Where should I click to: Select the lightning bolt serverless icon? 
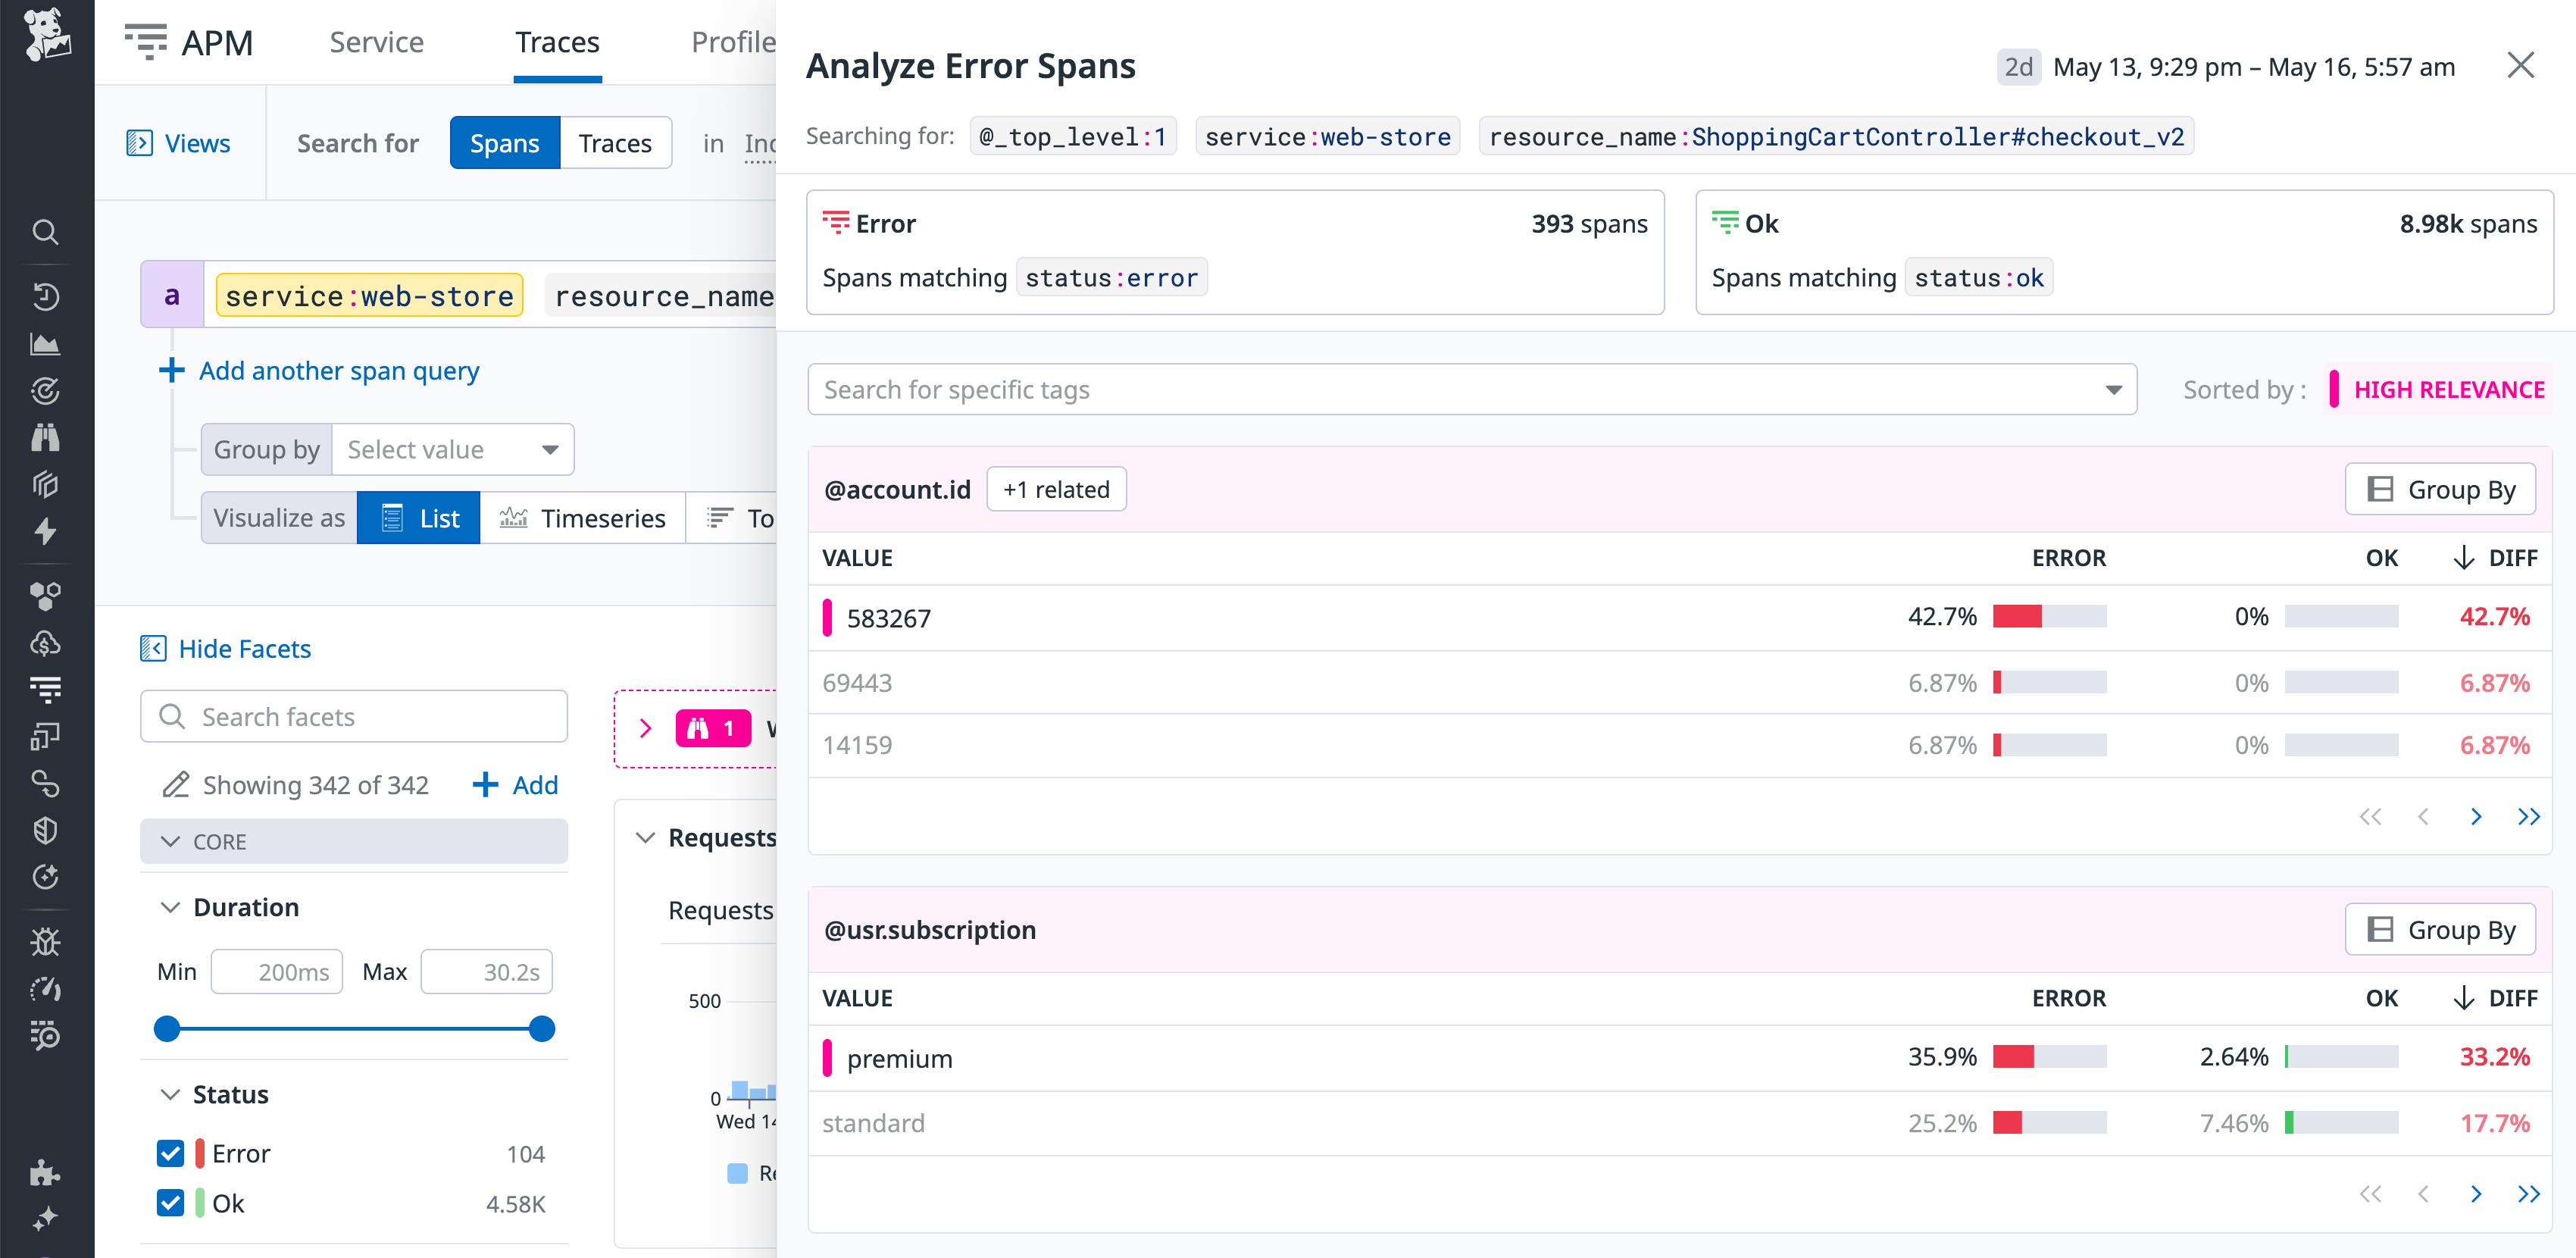[46, 533]
